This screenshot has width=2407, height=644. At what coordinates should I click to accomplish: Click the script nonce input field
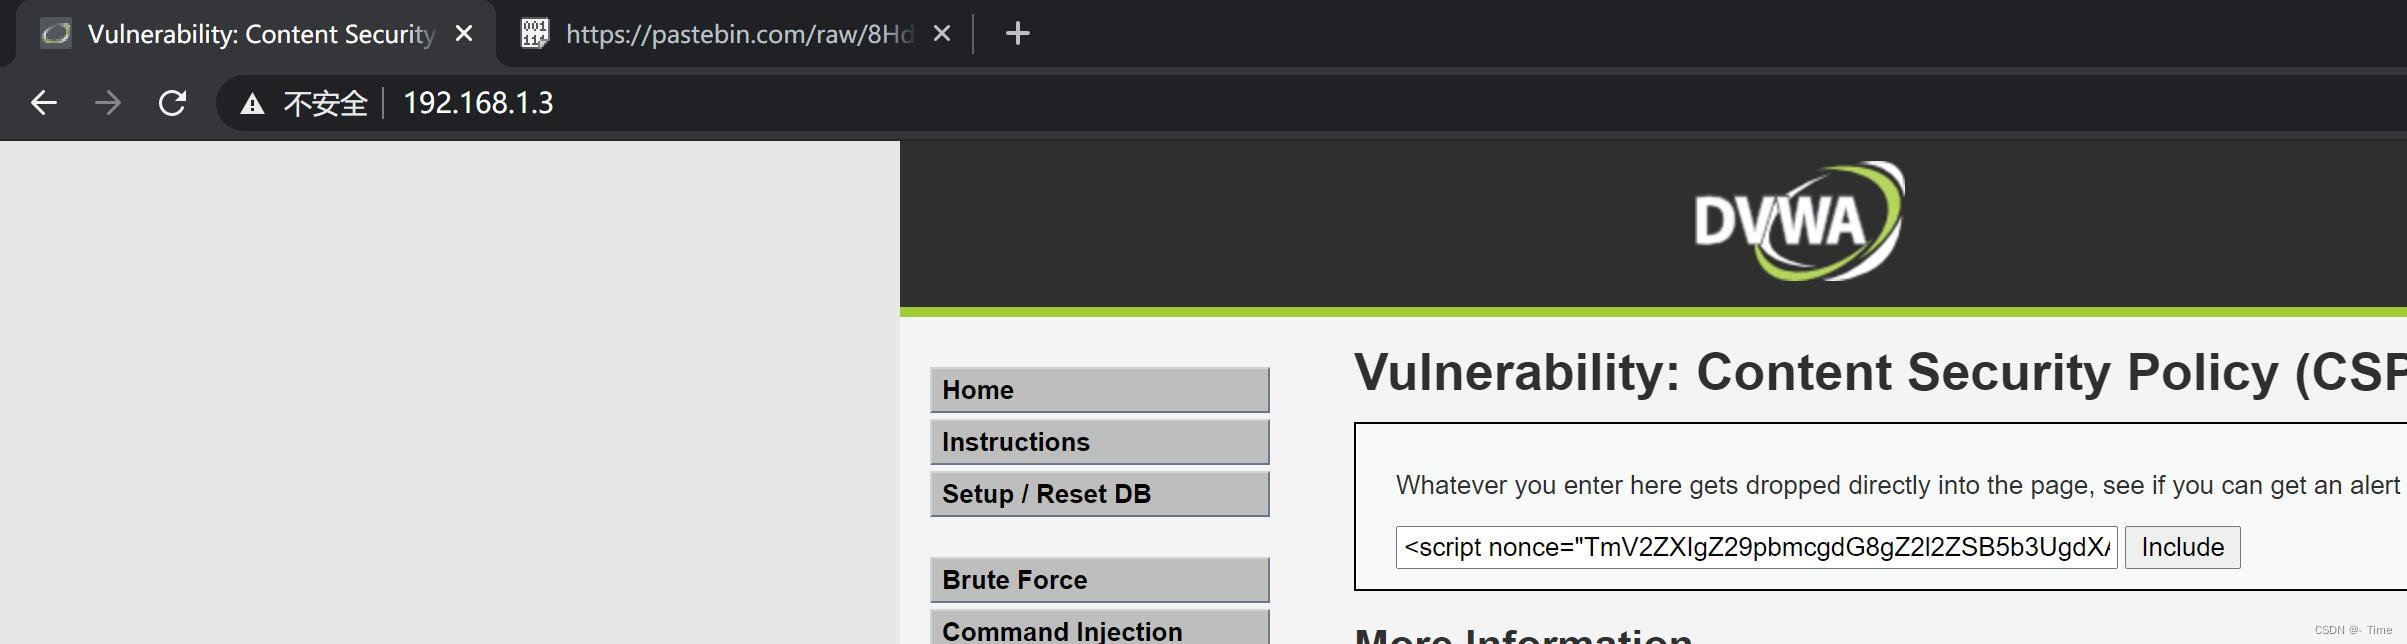pyautogui.click(x=1756, y=547)
